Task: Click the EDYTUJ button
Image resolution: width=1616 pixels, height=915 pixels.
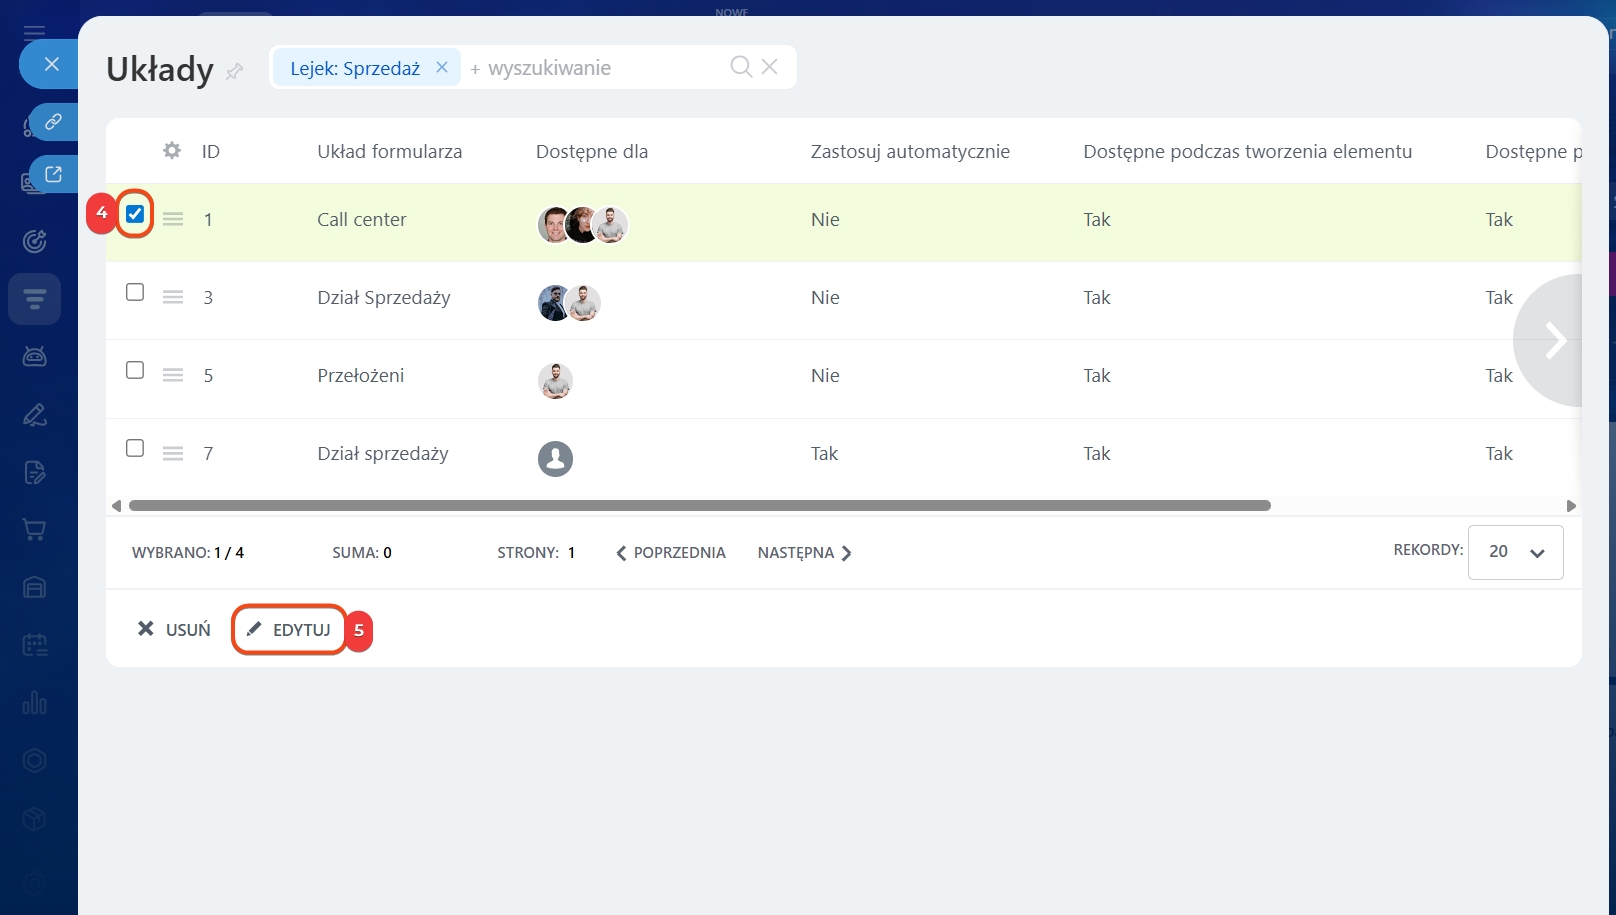Action: pyautogui.click(x=289, y=630)
